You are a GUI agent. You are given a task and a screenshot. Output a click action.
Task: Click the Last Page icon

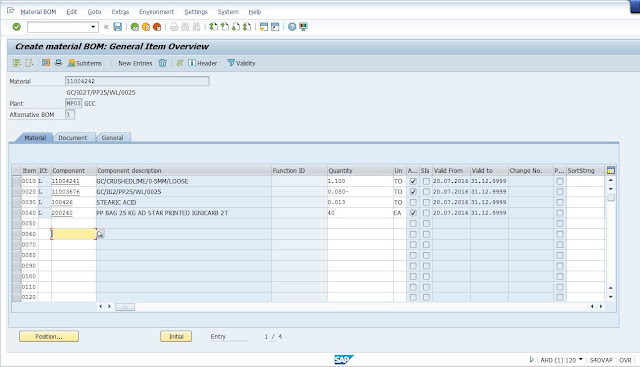point(247,27)
